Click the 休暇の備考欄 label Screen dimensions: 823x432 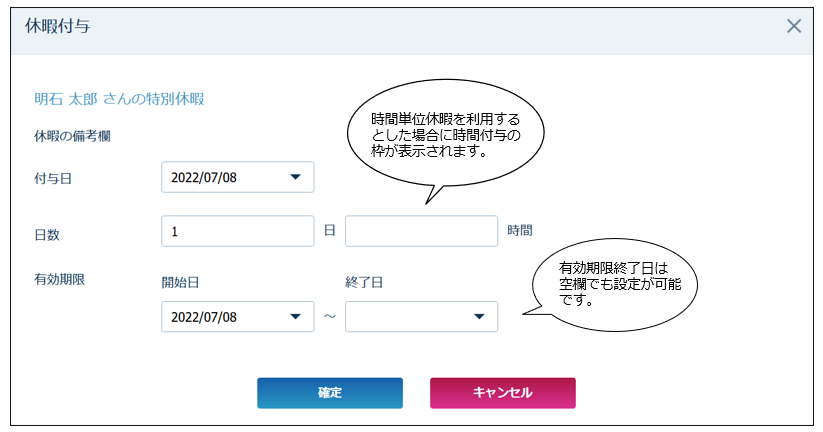(x=72, y=136)
